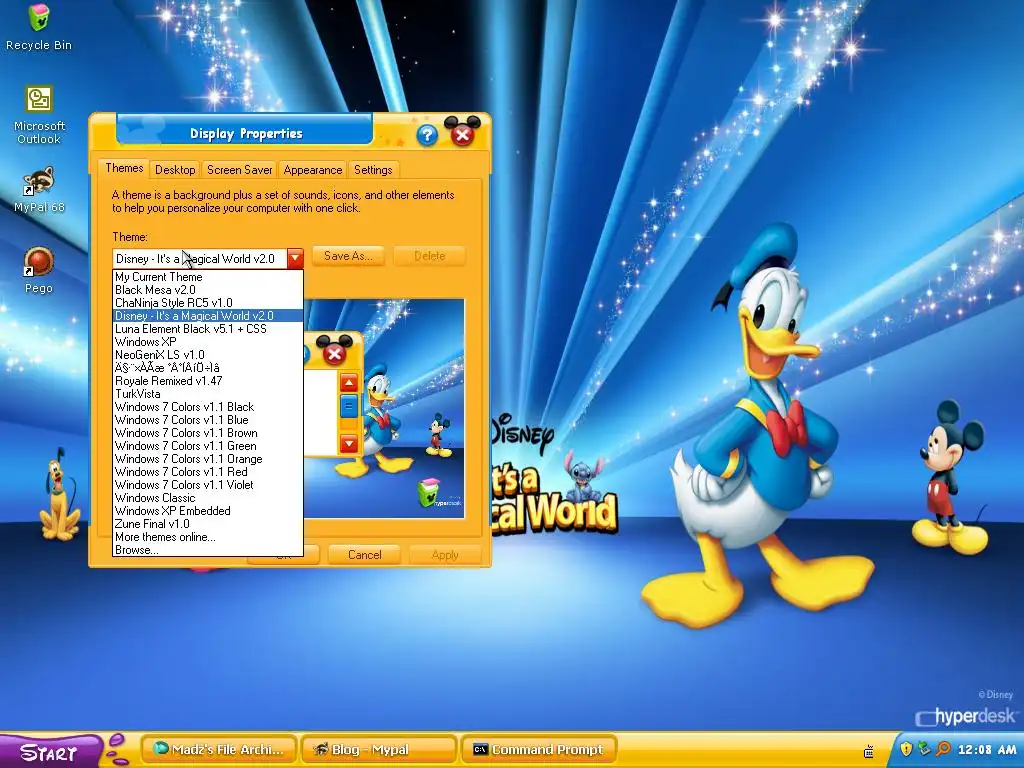This screenshot has height=768, width=1024.
Task: Pick Windows 7 Colors v1.1 Brown
Action: [x=208, y=433]
